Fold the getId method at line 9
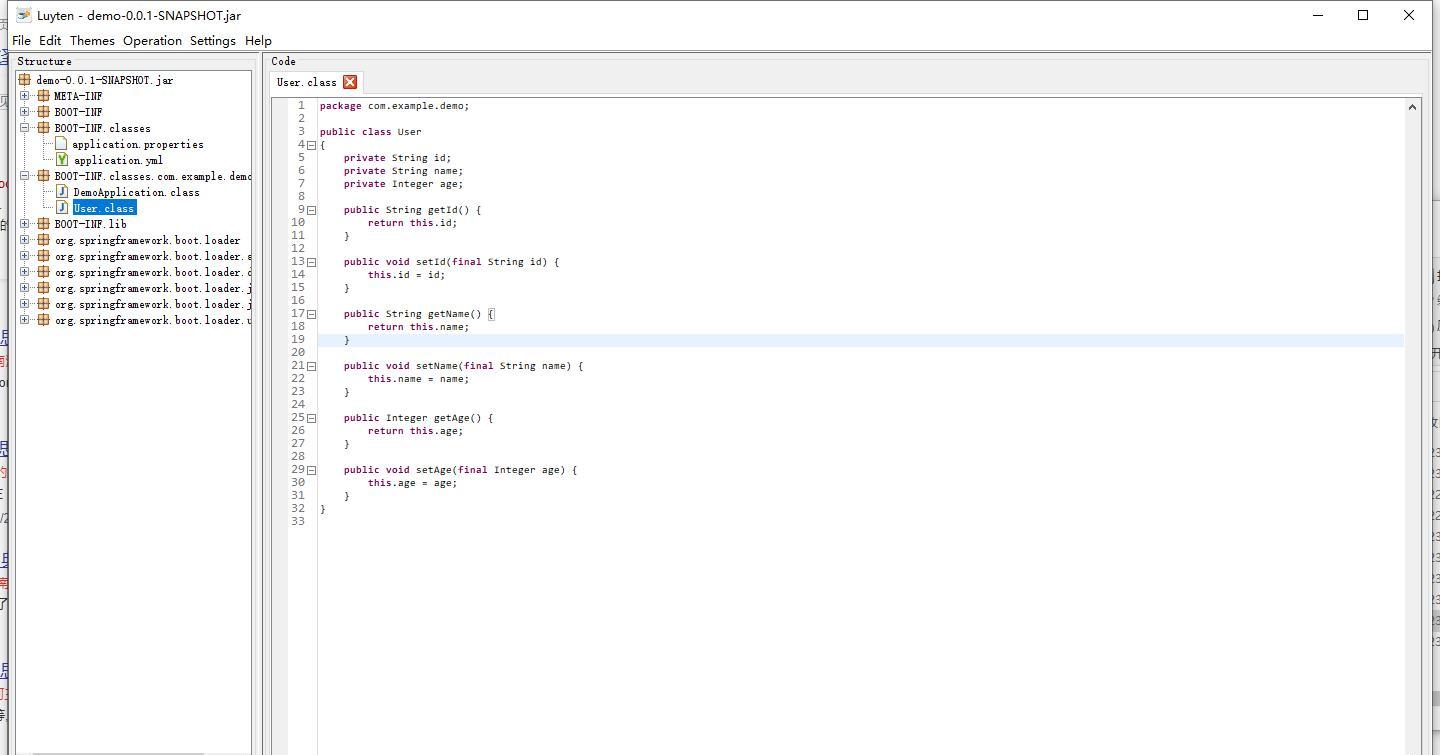1440x755 pixels. pyautogui.click(x=311, y=210)
